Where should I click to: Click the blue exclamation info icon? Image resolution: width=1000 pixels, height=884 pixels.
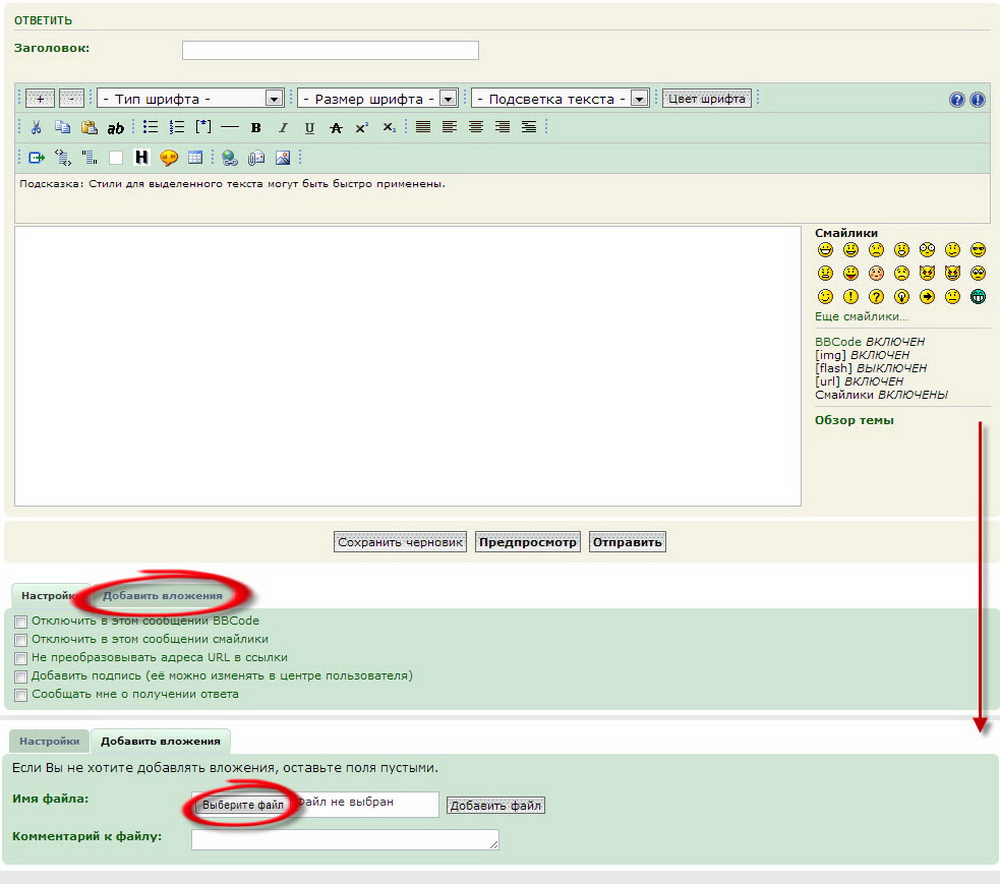click(977, 99)
